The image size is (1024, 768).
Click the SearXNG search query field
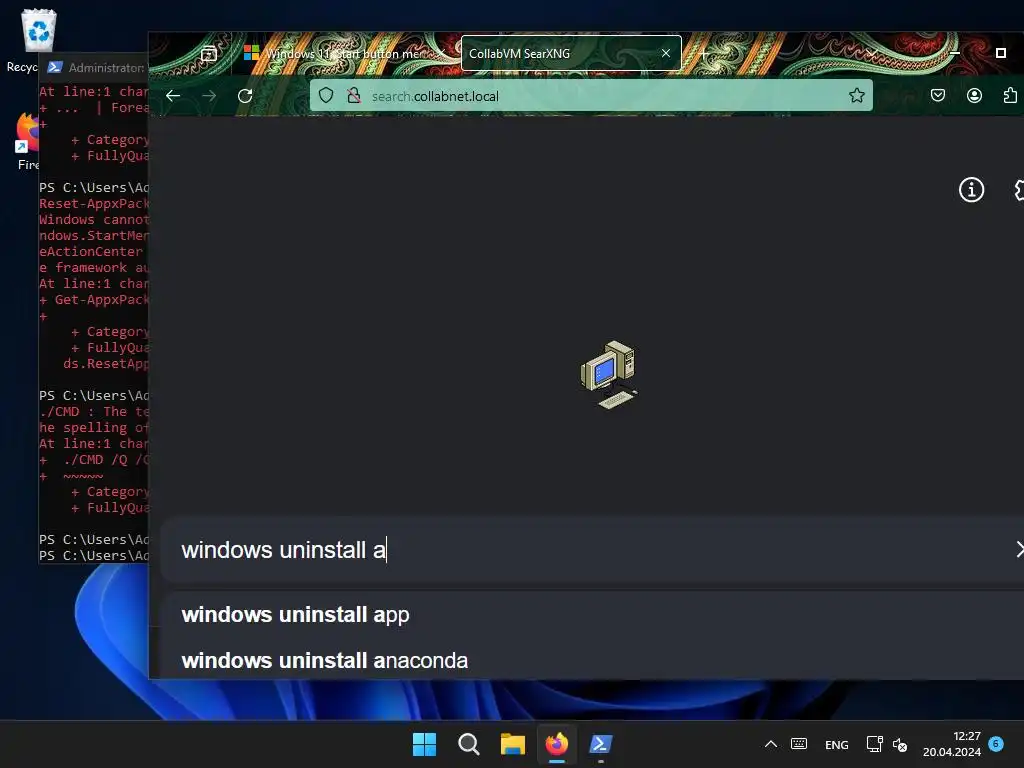point(588,550)
